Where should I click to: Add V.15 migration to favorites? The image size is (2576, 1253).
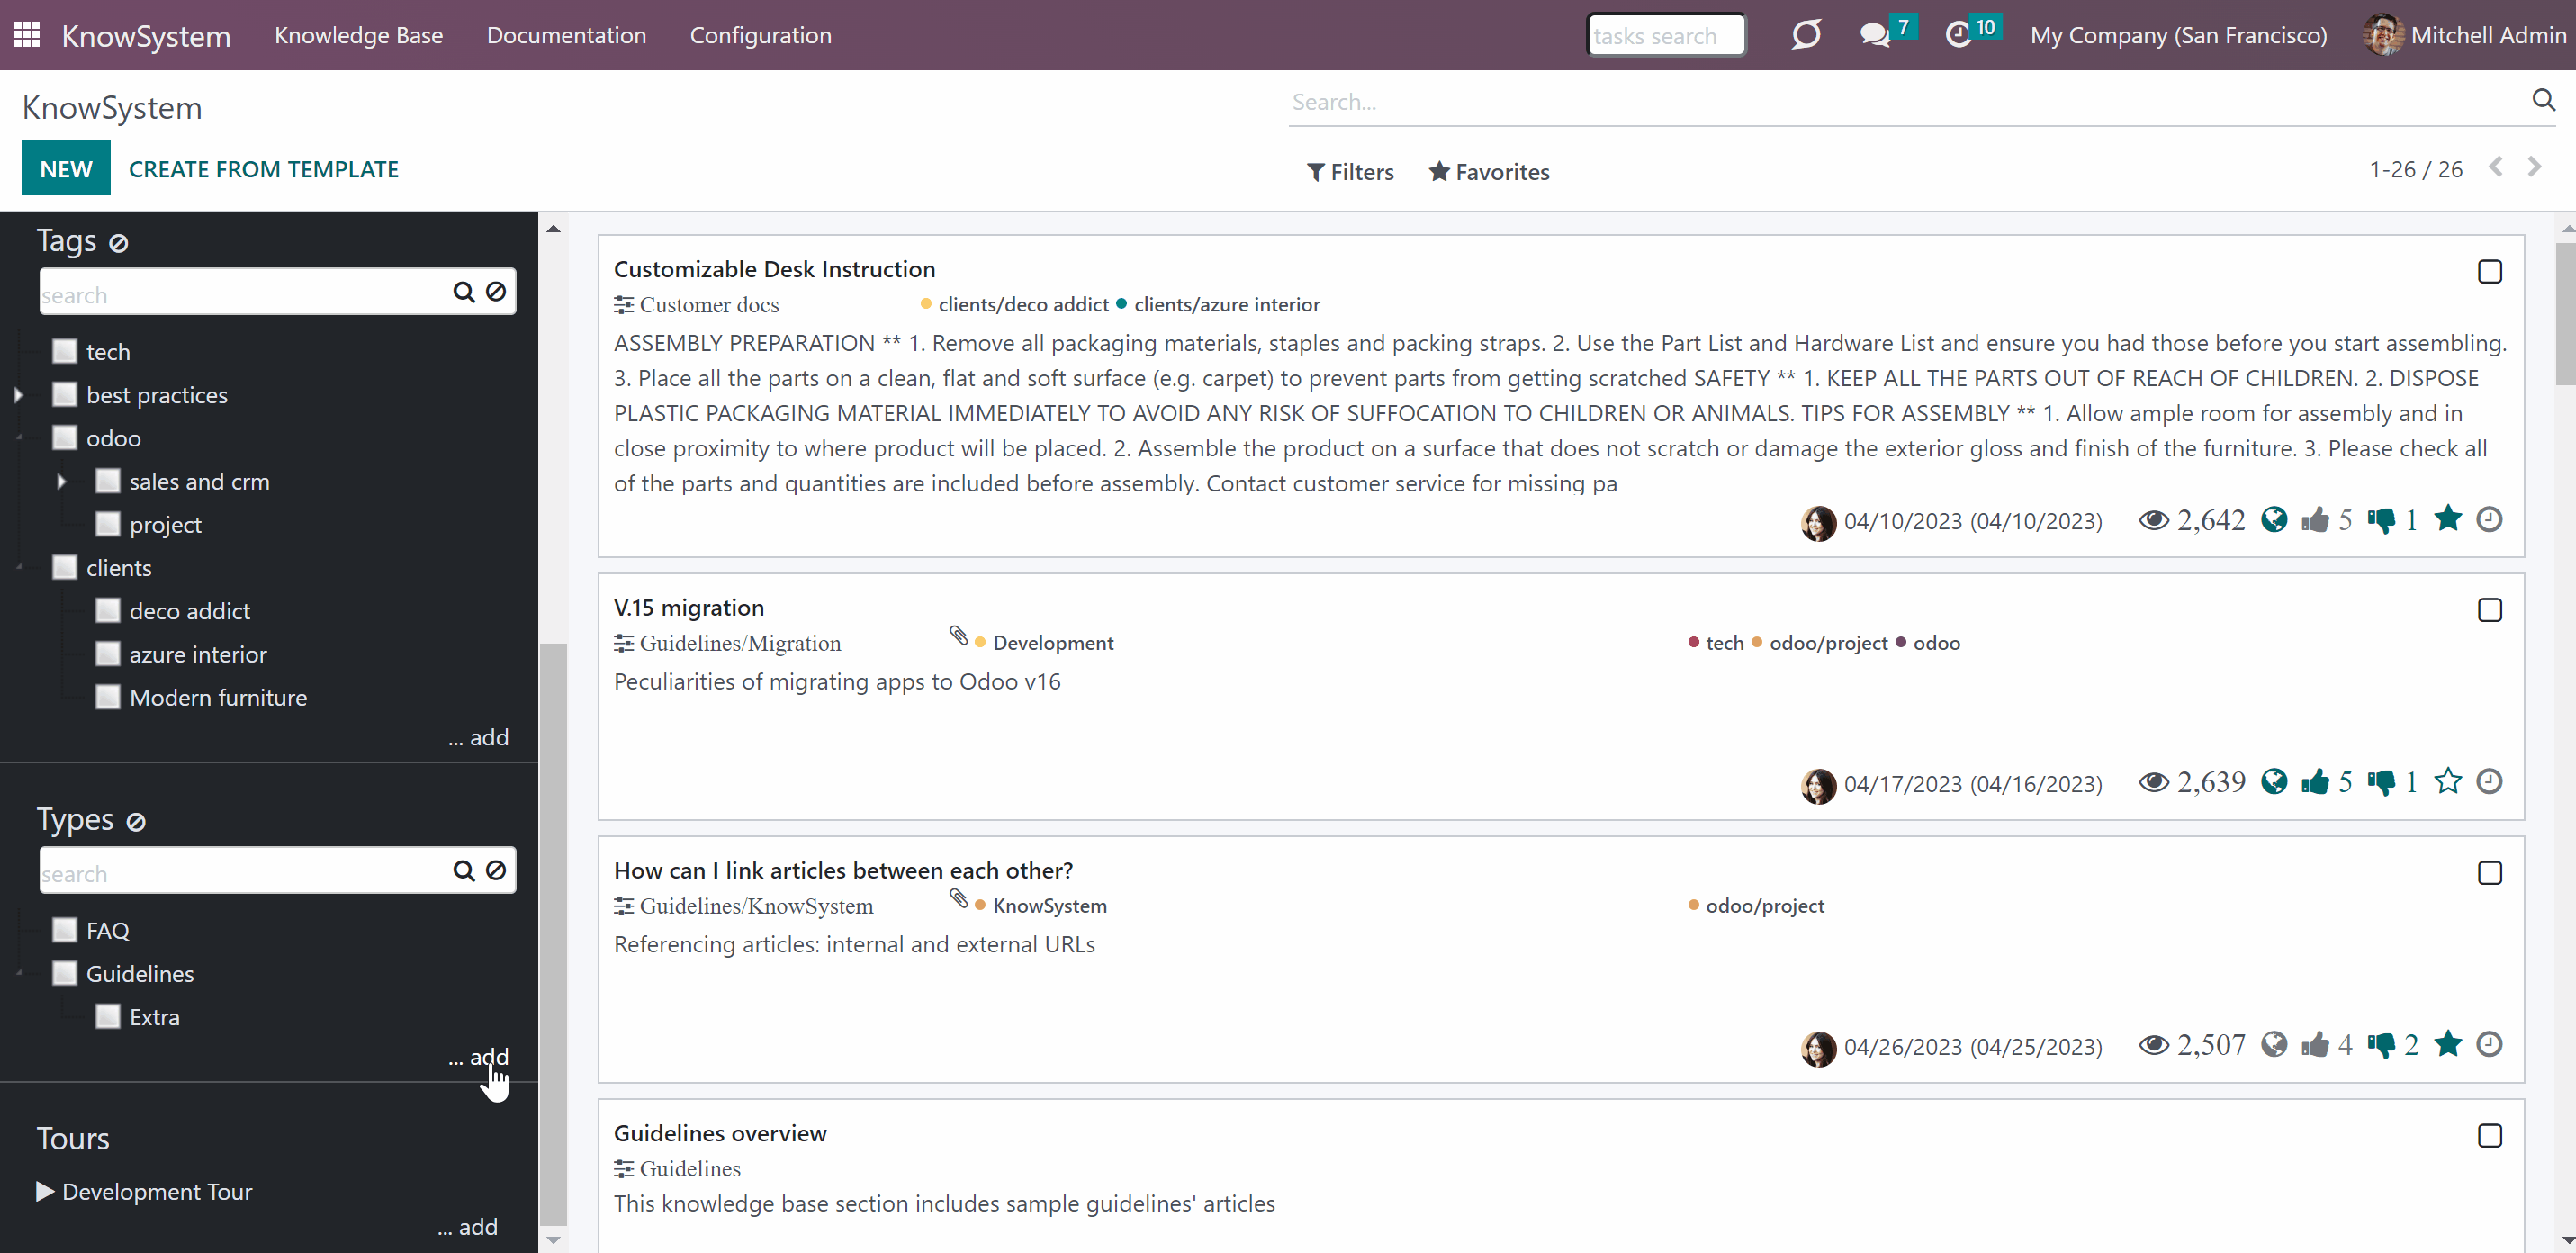click(2448, 781)
